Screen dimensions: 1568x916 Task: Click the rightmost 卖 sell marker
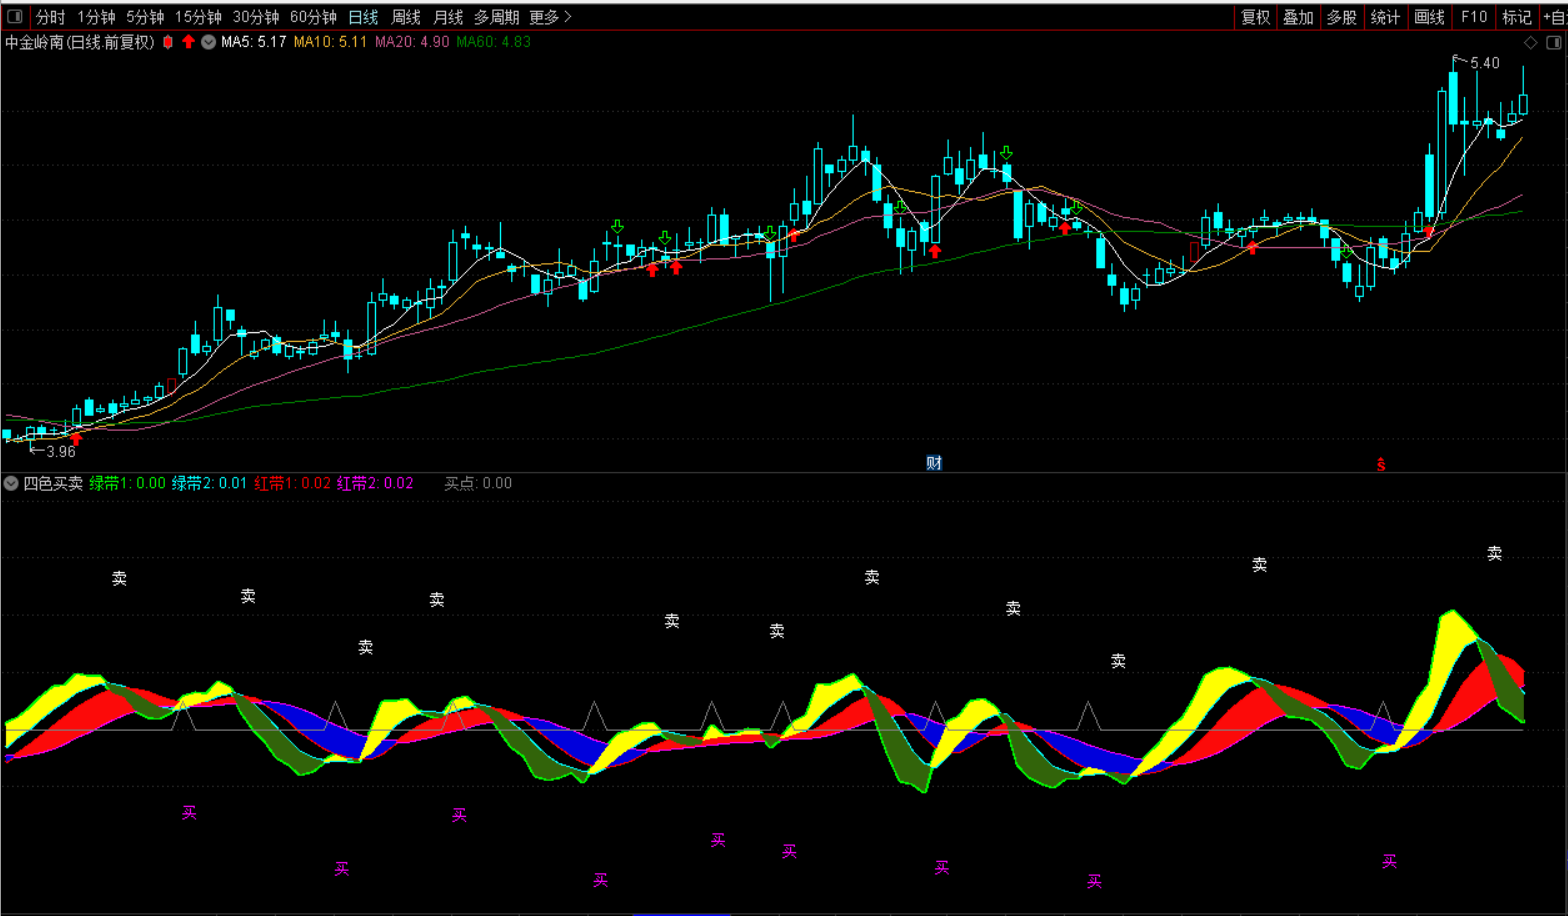(x=1494, y=553)
